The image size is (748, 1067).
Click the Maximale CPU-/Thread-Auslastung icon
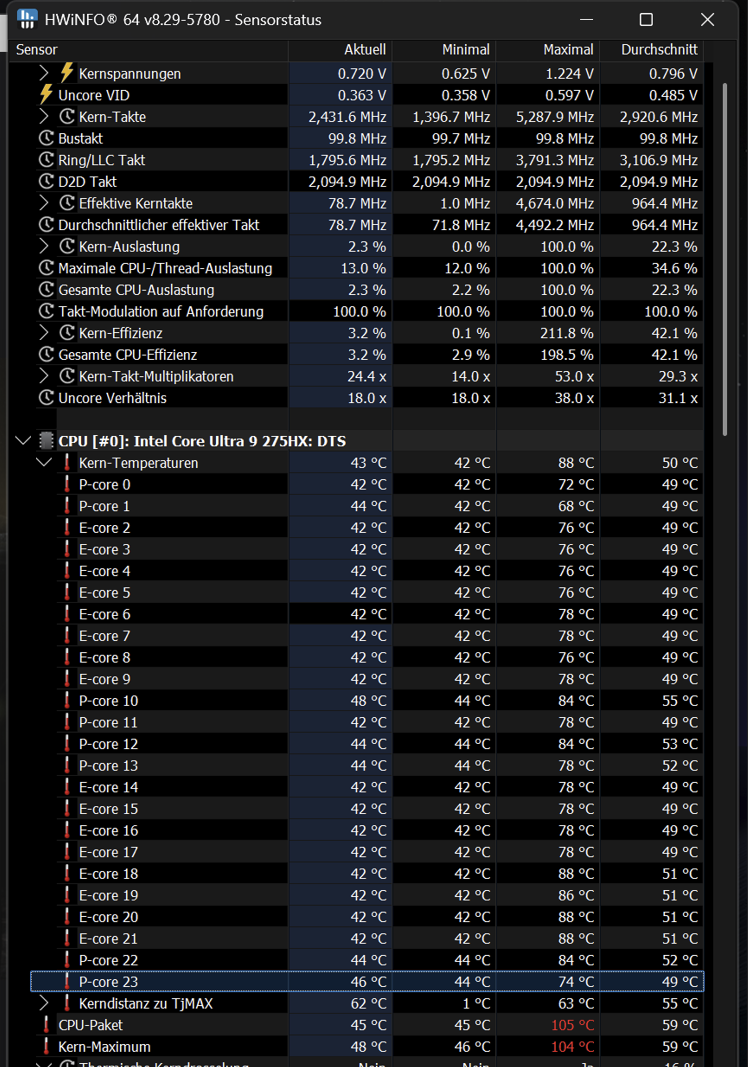46,268
